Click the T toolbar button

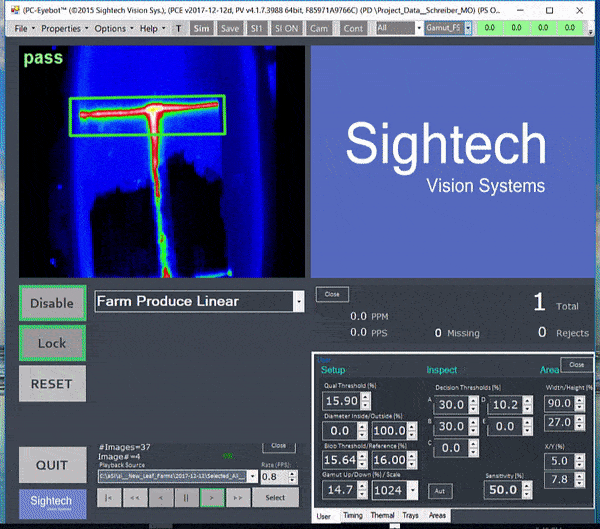coord(178,28)
